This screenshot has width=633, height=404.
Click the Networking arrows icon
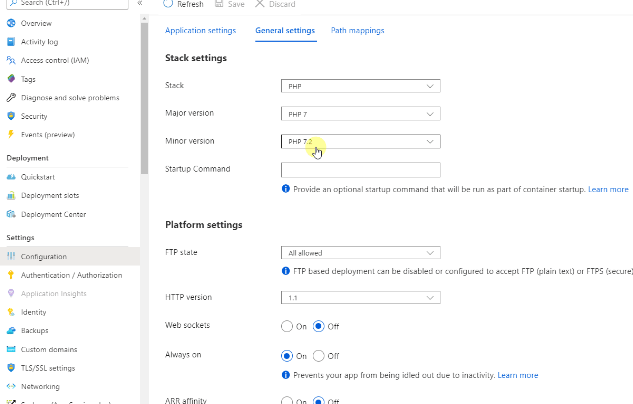click(x=11, y=386)
